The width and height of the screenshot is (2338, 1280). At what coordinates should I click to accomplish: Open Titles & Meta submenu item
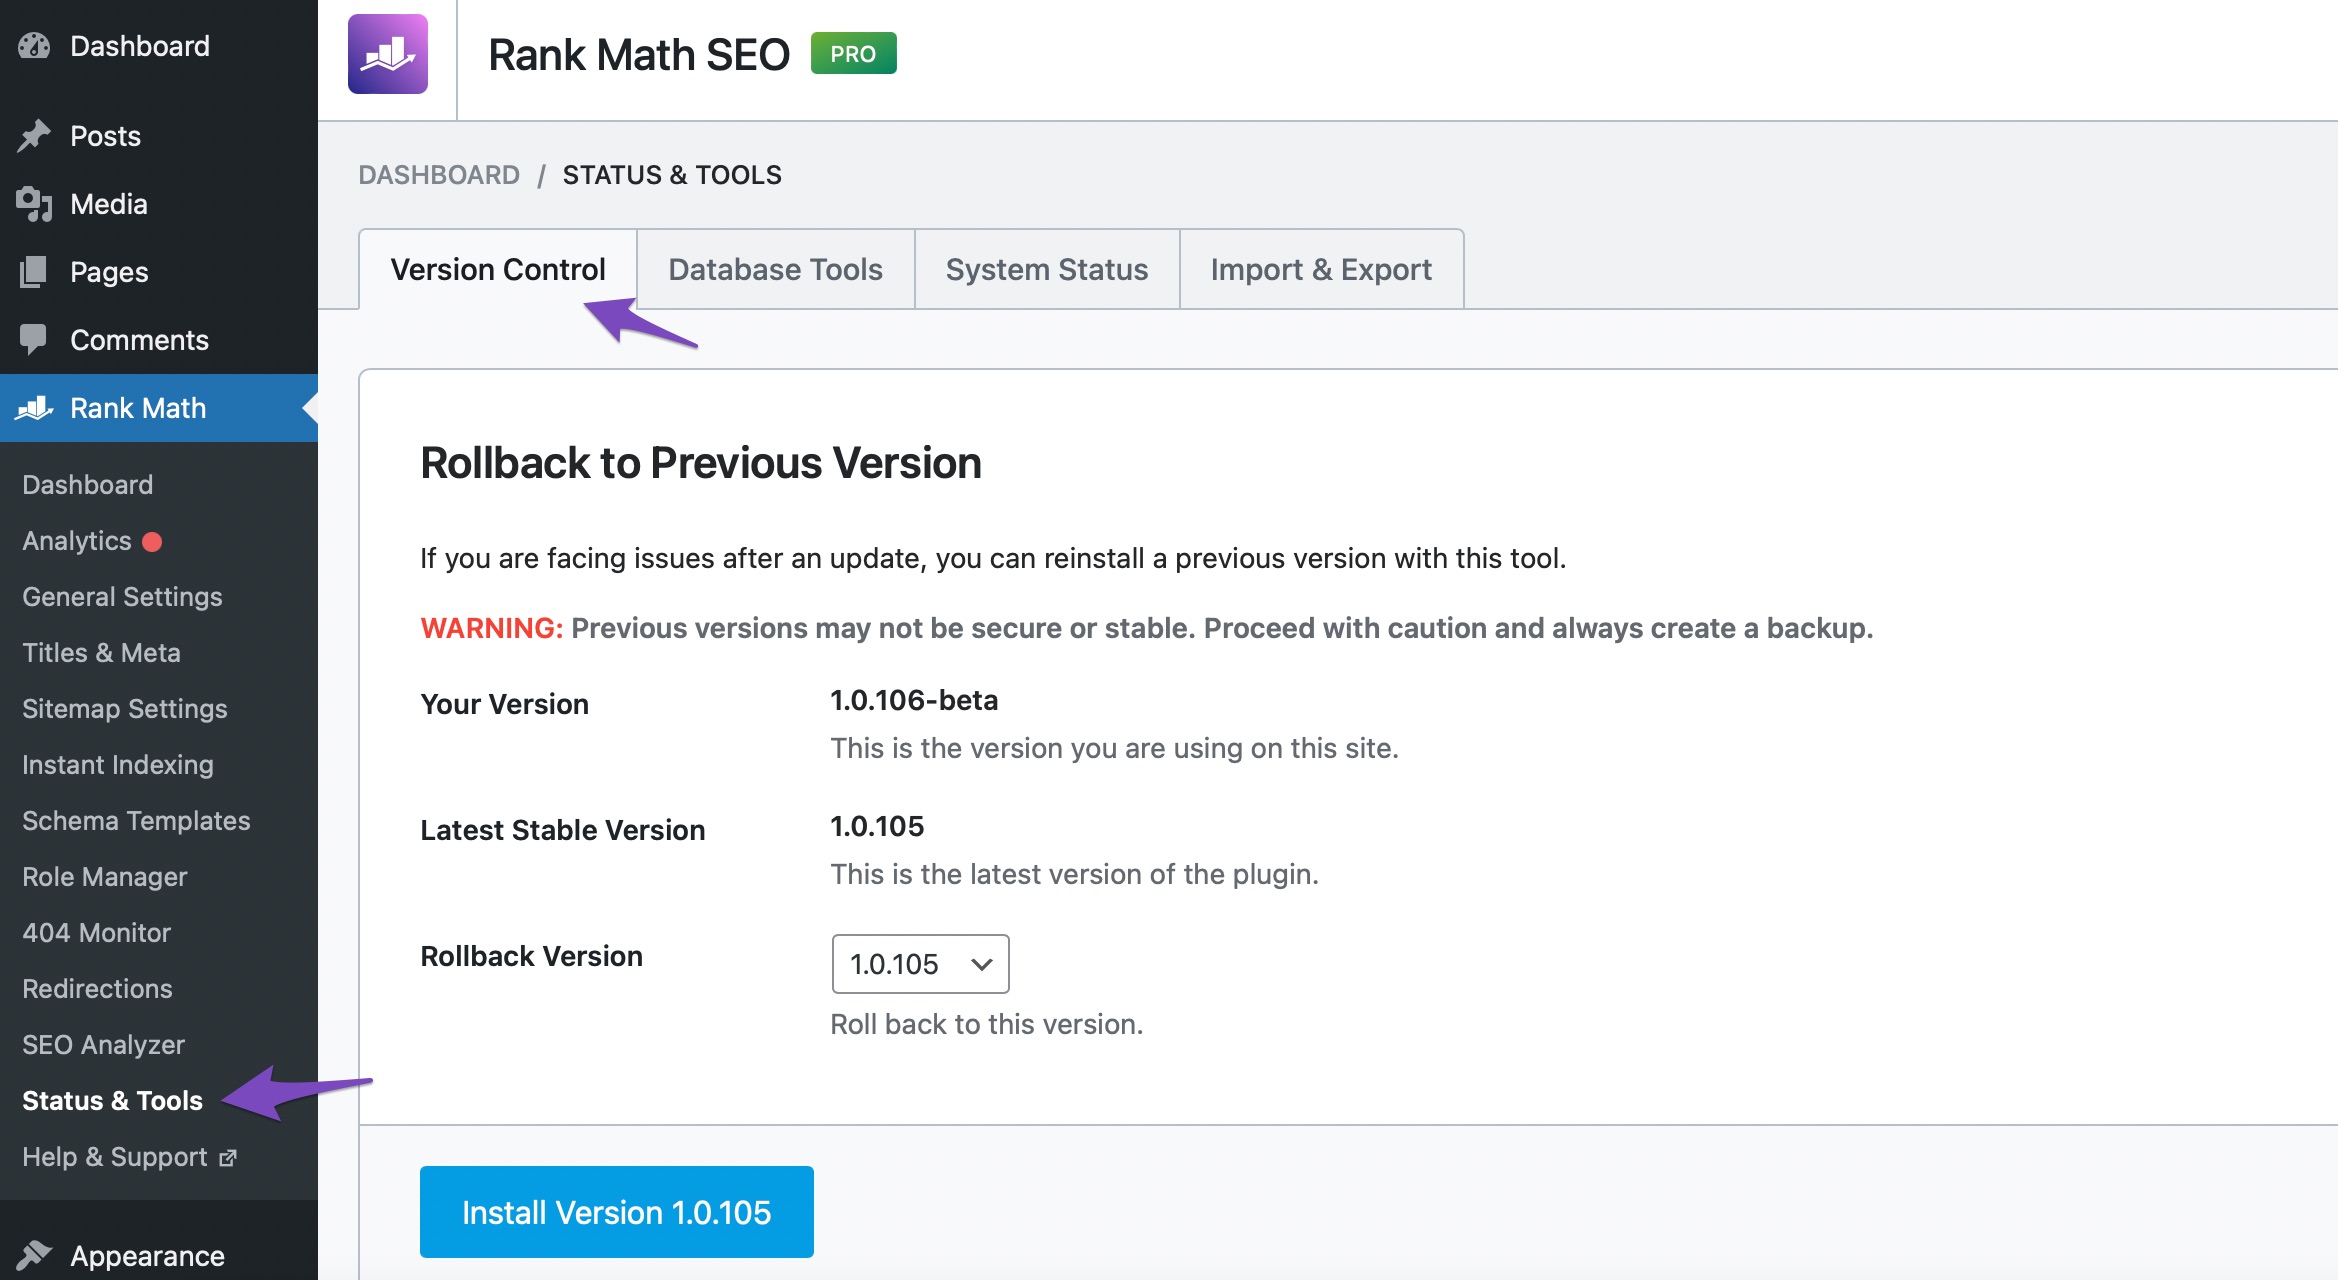(x=101, y=653)
